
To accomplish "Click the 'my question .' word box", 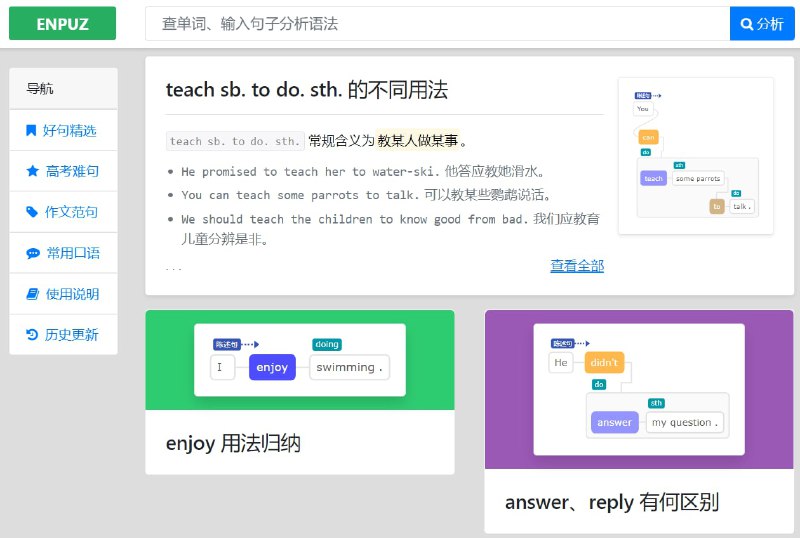I will (x=685, y=422).
